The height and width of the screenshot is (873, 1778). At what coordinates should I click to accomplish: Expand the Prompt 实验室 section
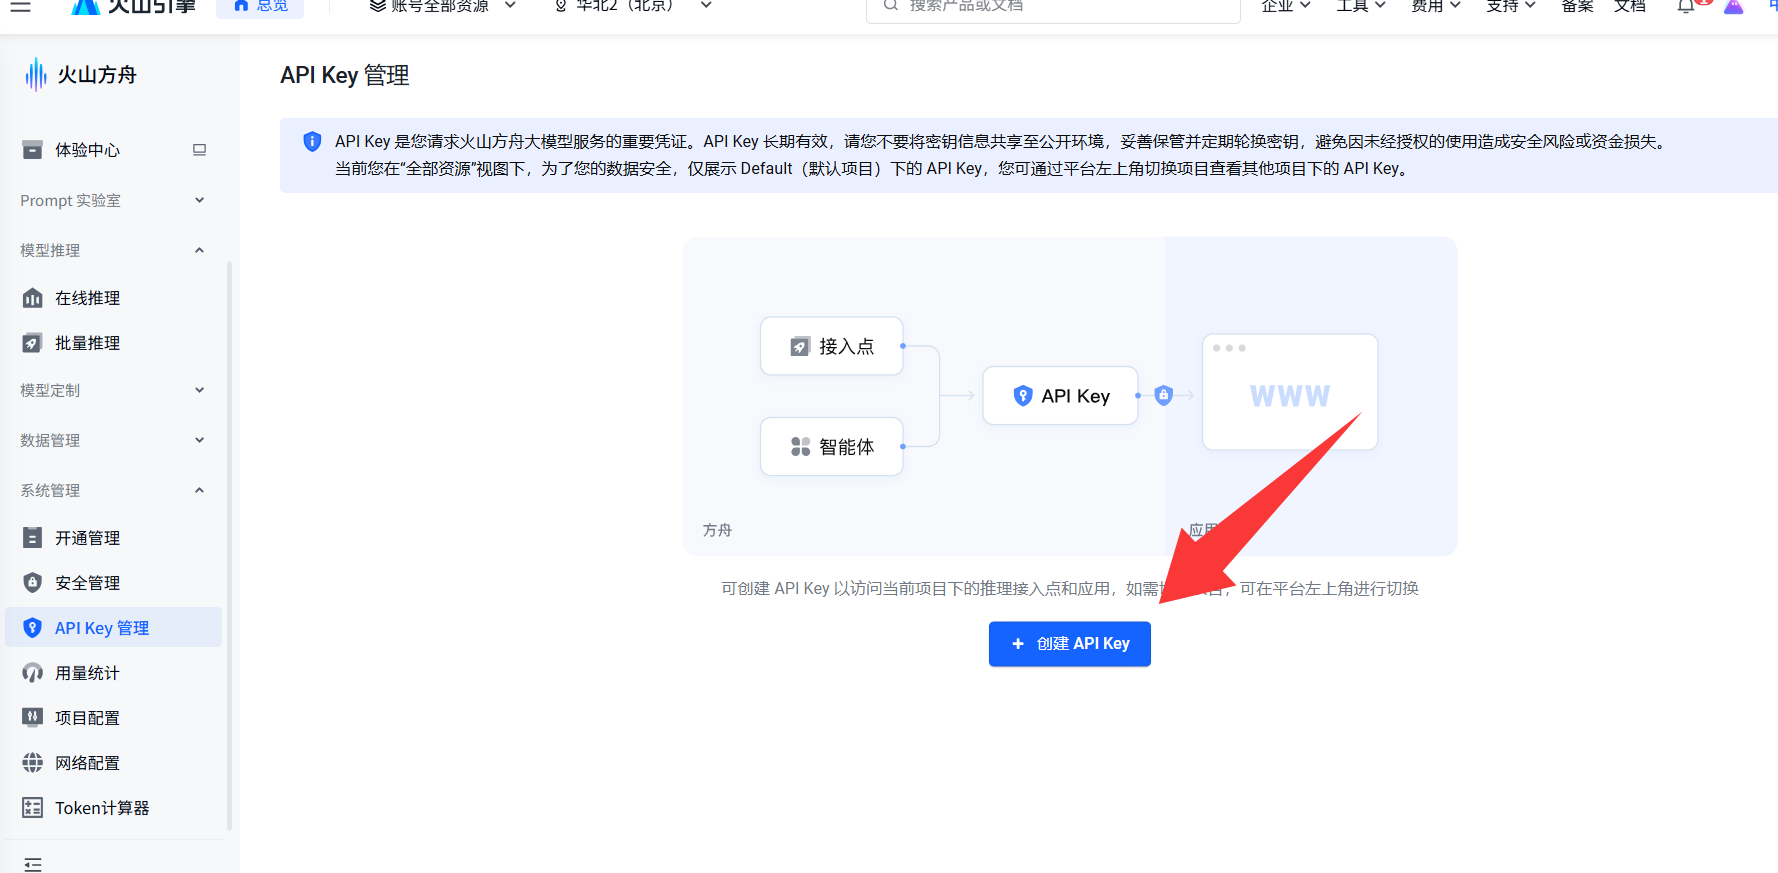click(x=112, y=201)
